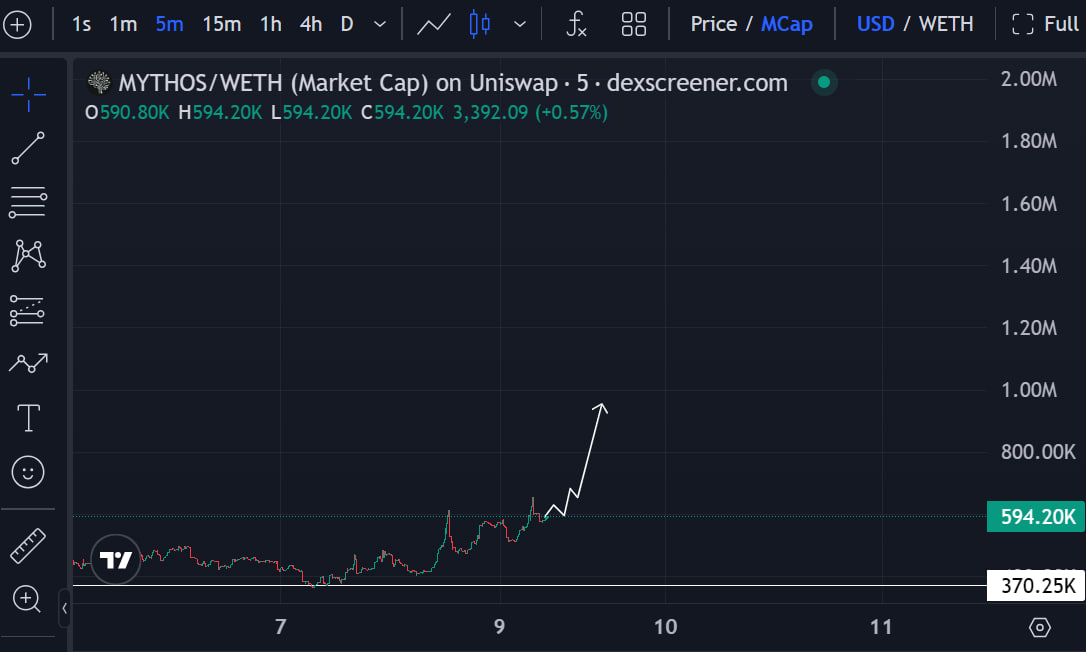This screenshot has height=652, width=1086.
Task: Switch to the 4h timeframe
Action: (311, 24)
